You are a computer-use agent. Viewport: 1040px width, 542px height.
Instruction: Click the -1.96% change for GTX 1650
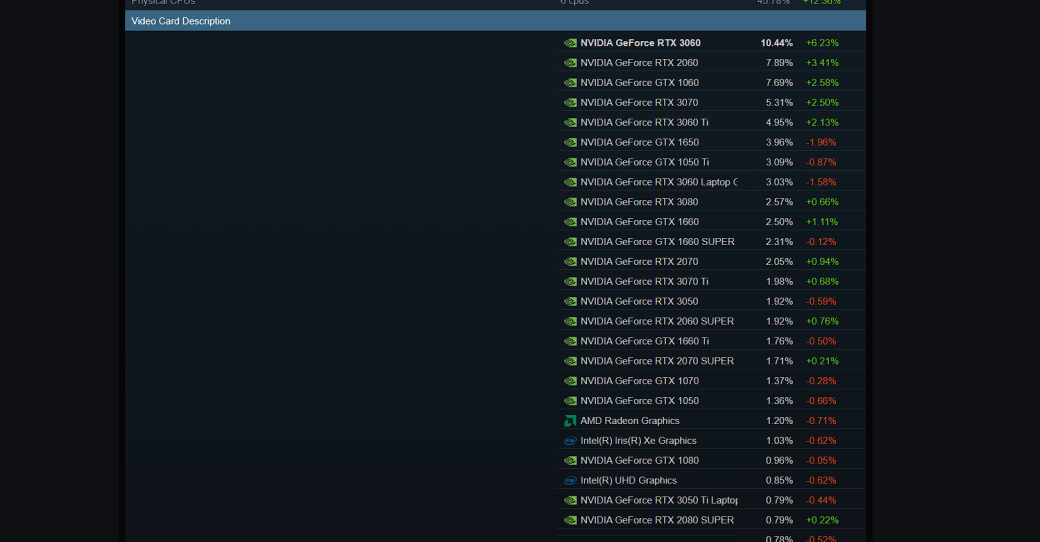[821, 142]
